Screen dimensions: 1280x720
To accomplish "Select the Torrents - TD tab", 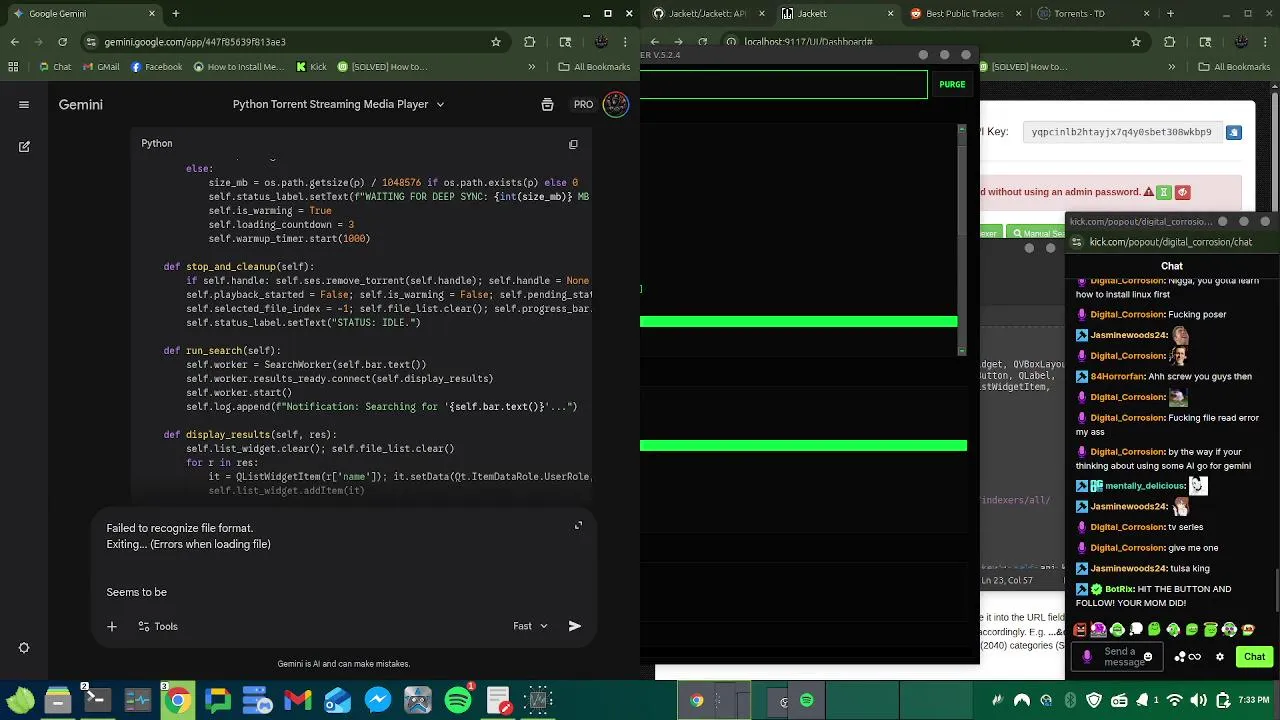I will pyautogui.click(x=1093, y=14).
